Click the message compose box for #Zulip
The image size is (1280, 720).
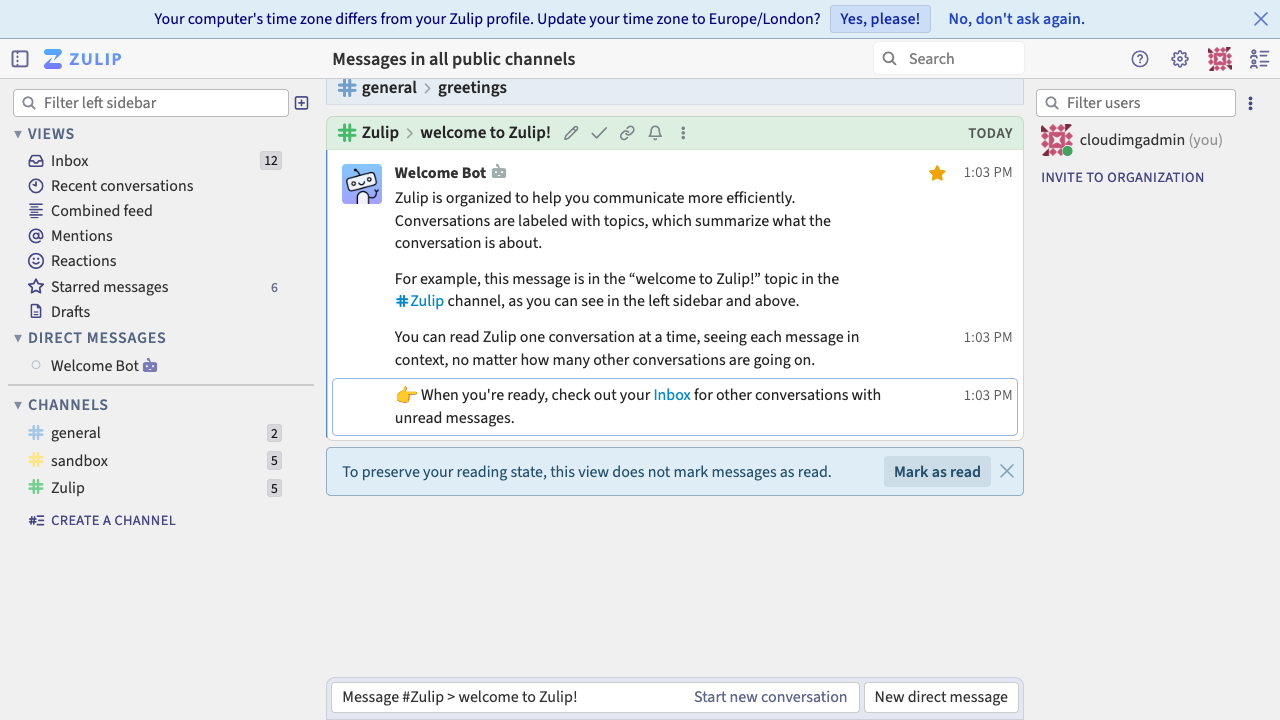point(593,697)
